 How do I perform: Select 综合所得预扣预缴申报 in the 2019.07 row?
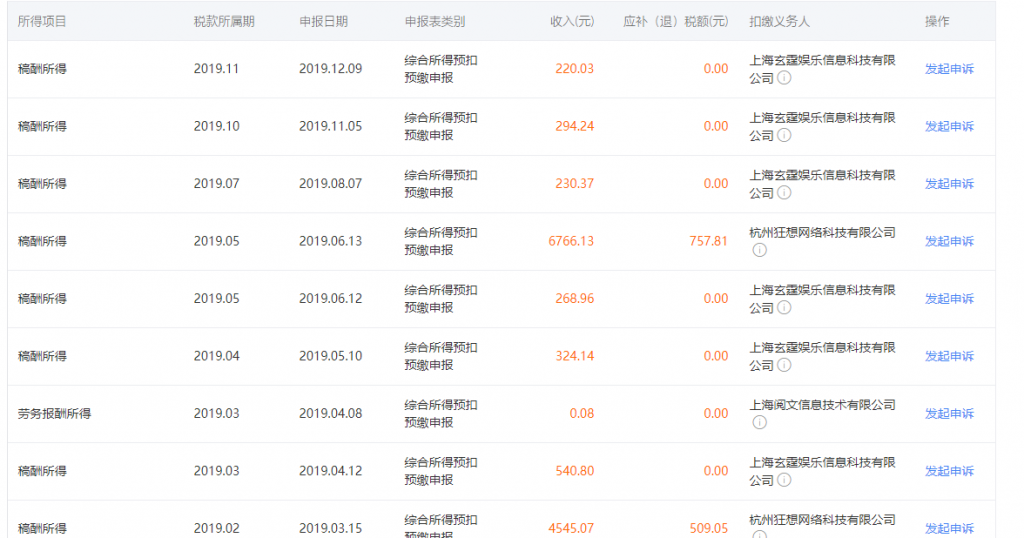441,183
